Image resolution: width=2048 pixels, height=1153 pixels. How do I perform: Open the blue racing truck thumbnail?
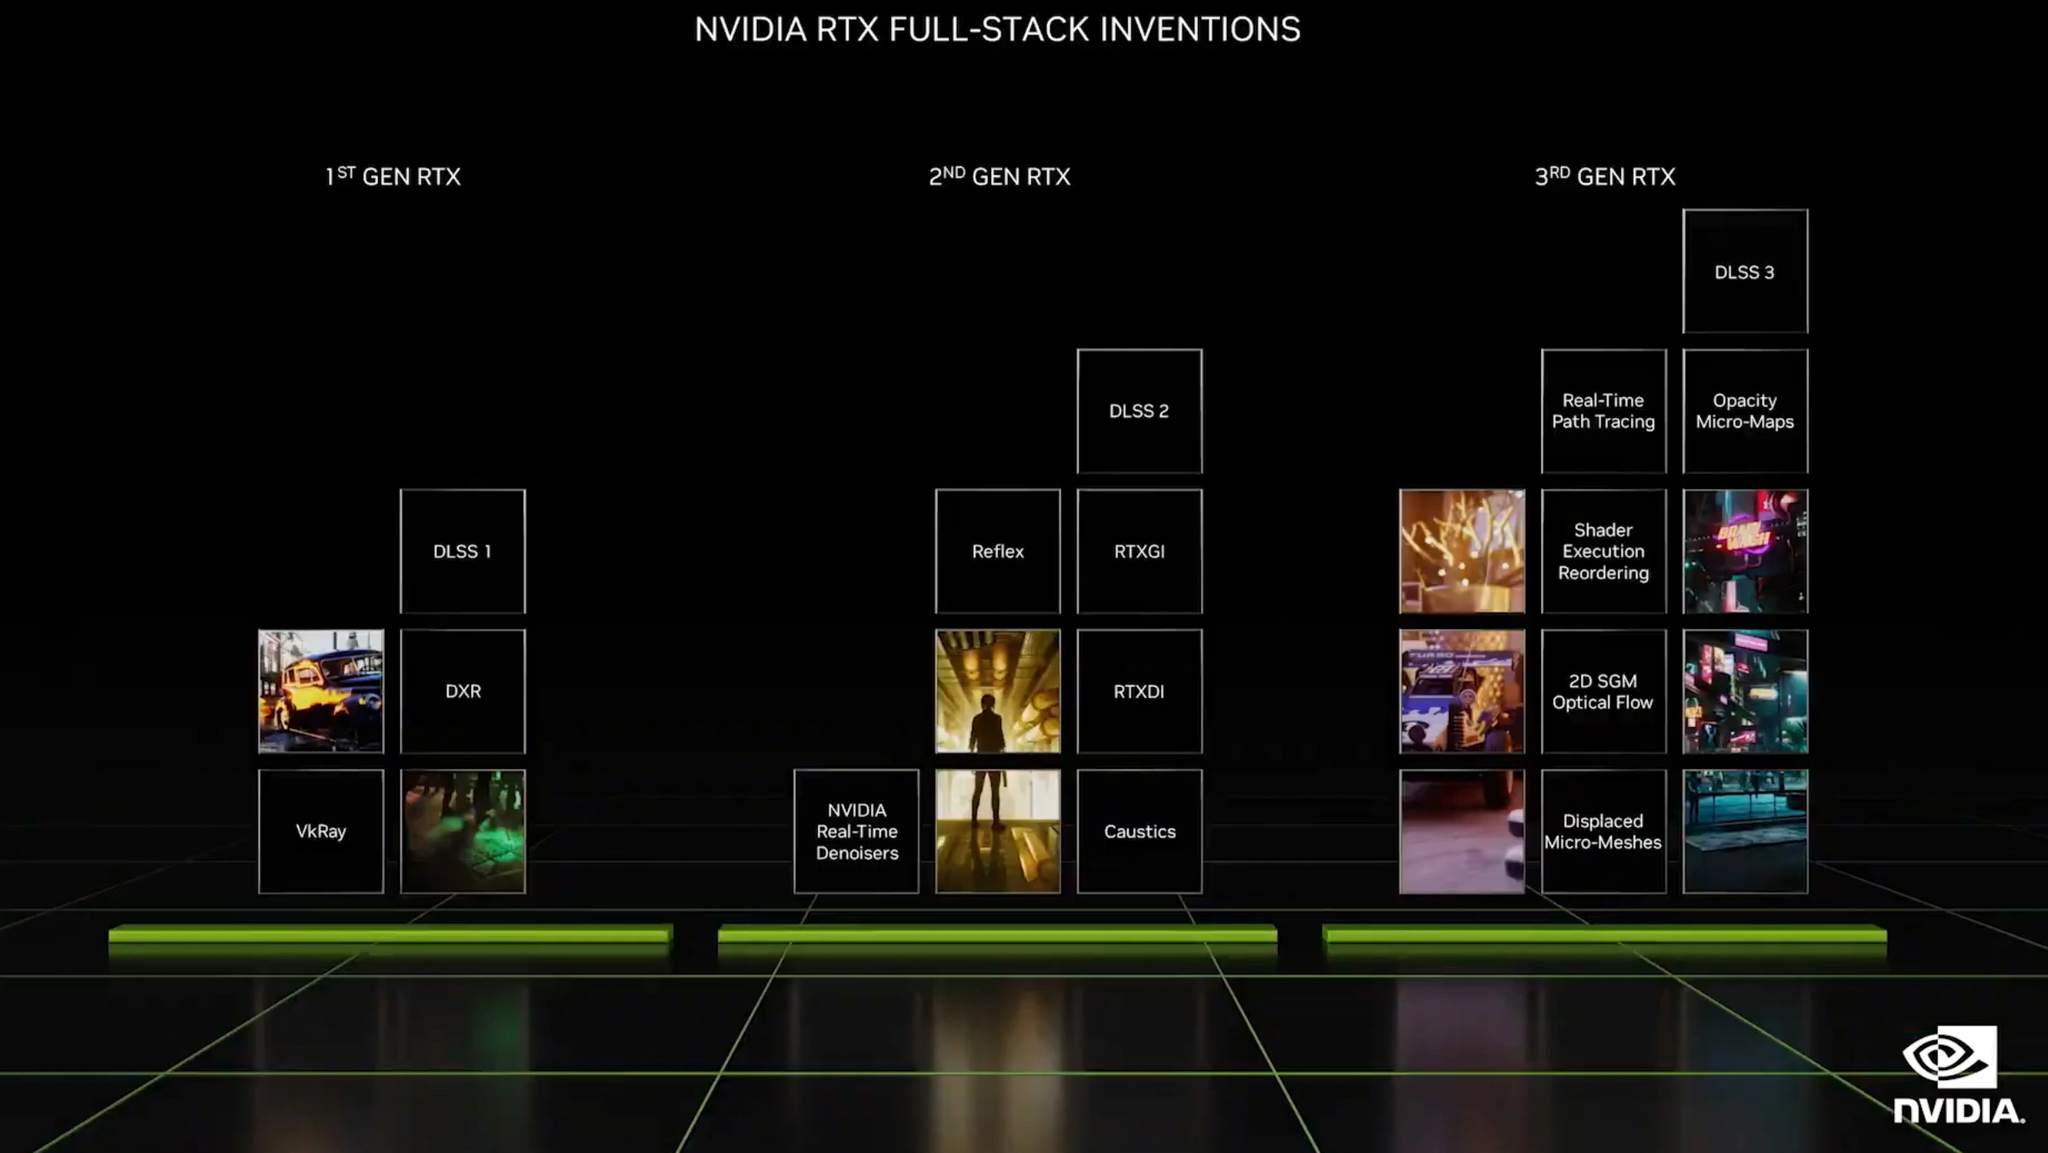coord(1462,691)
